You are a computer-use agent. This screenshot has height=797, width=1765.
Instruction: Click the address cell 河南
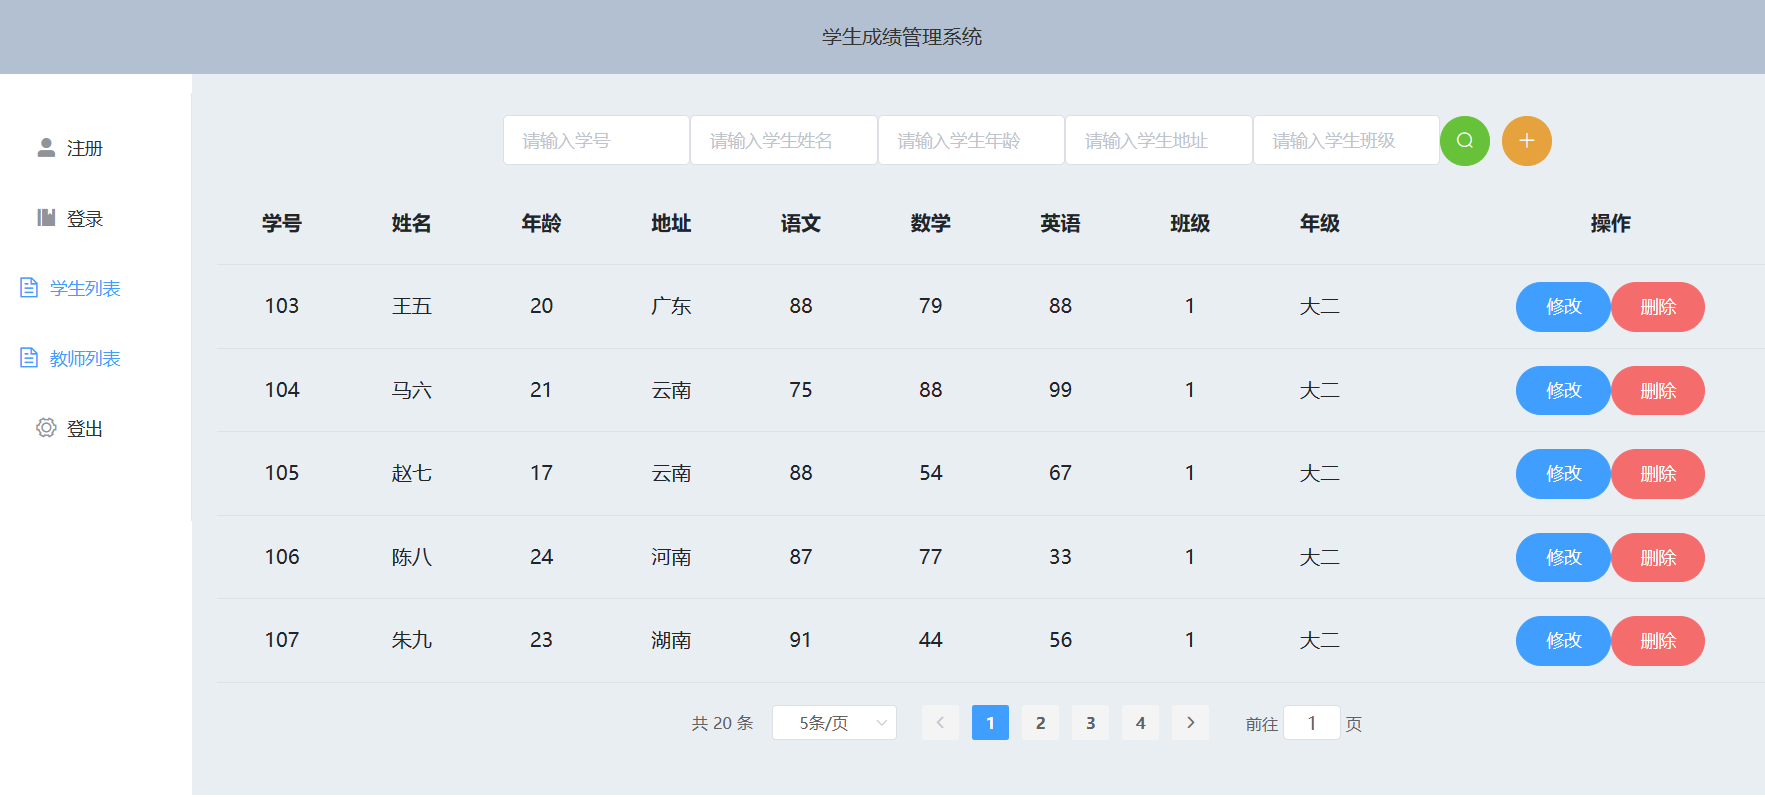pos(671,558)
